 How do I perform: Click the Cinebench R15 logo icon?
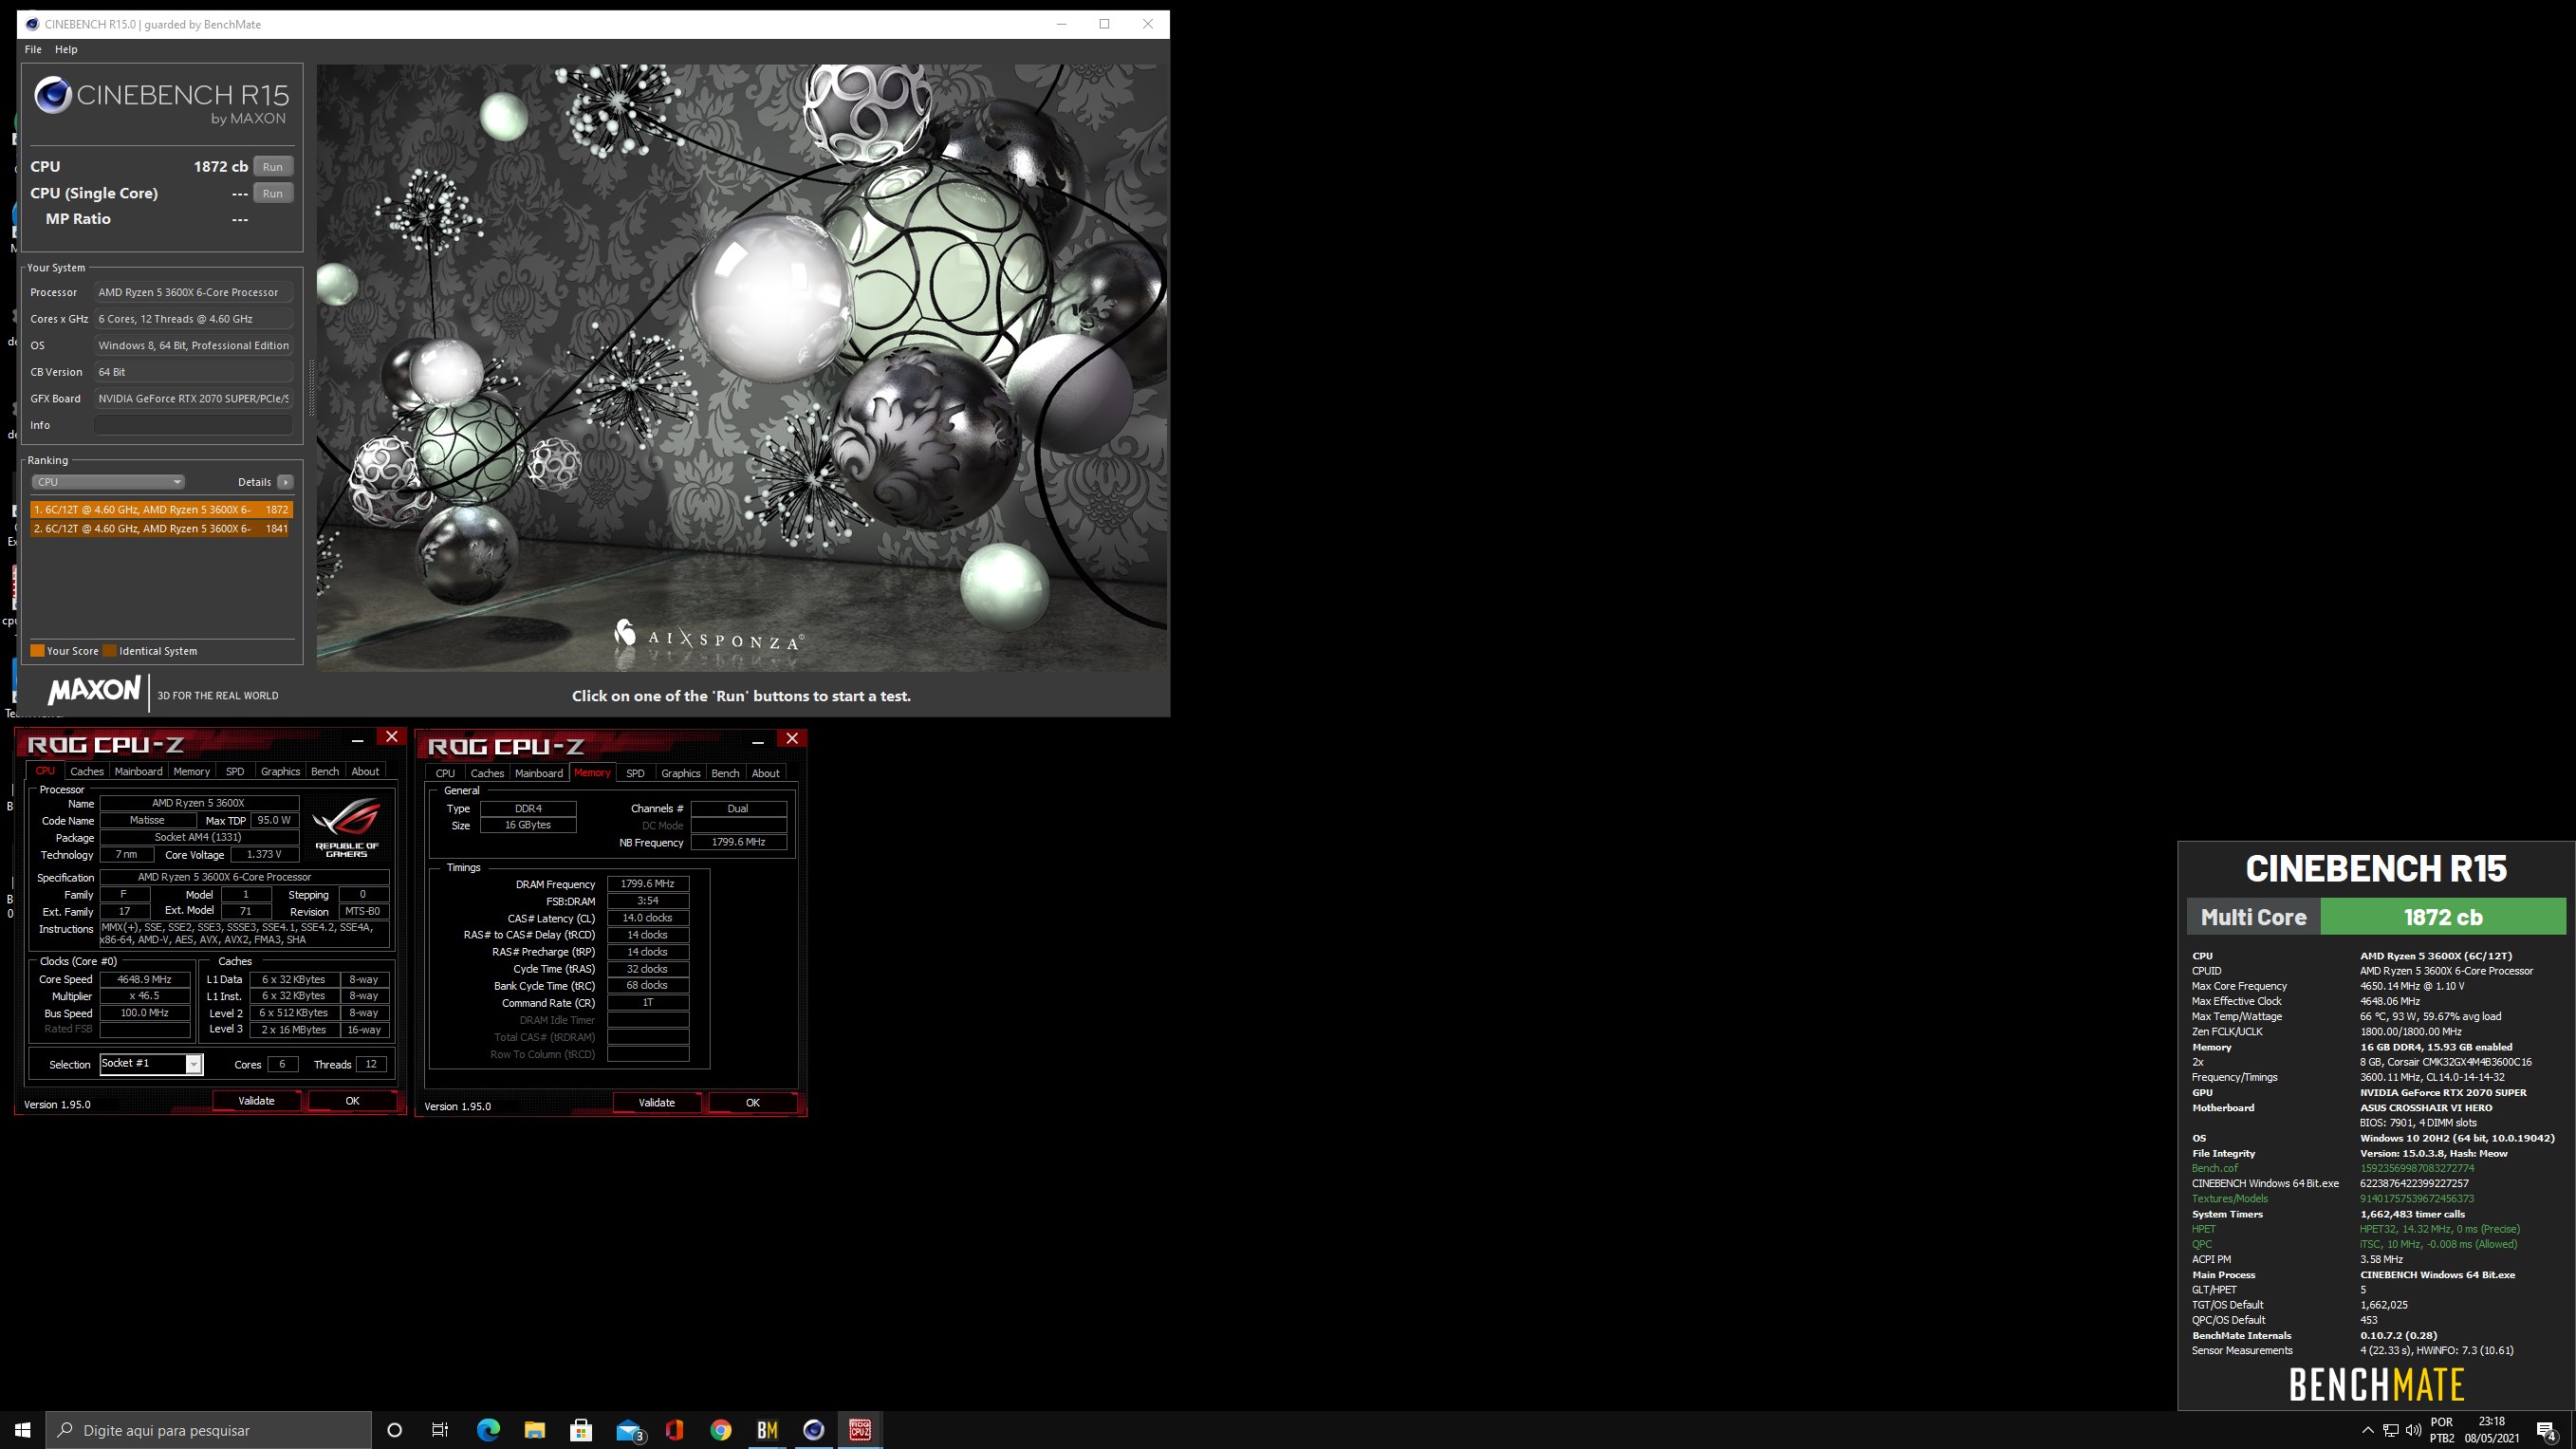pos(53,96)
